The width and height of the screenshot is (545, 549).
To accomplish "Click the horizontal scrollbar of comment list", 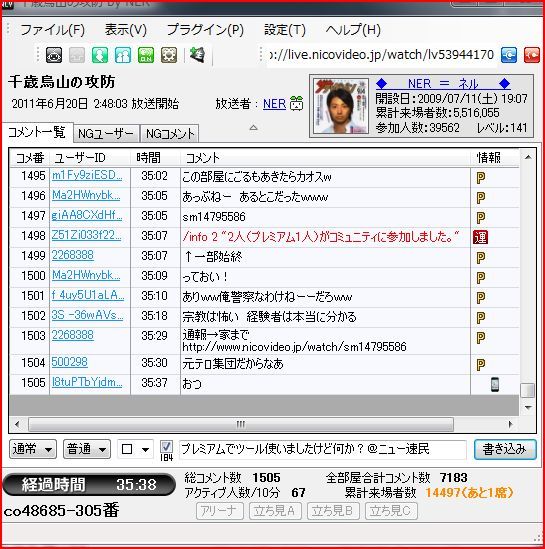I will (240, 424).
